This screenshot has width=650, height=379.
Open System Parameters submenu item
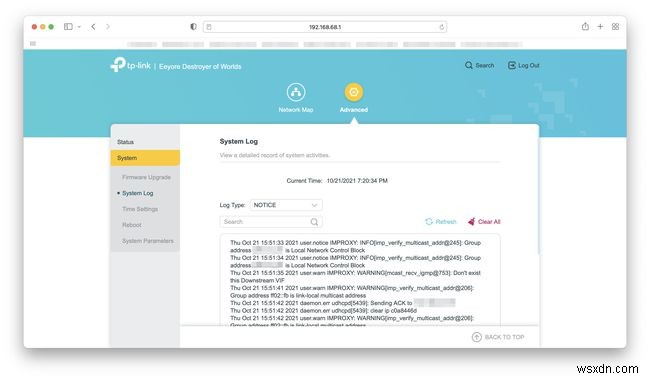(x=148, y=241)
